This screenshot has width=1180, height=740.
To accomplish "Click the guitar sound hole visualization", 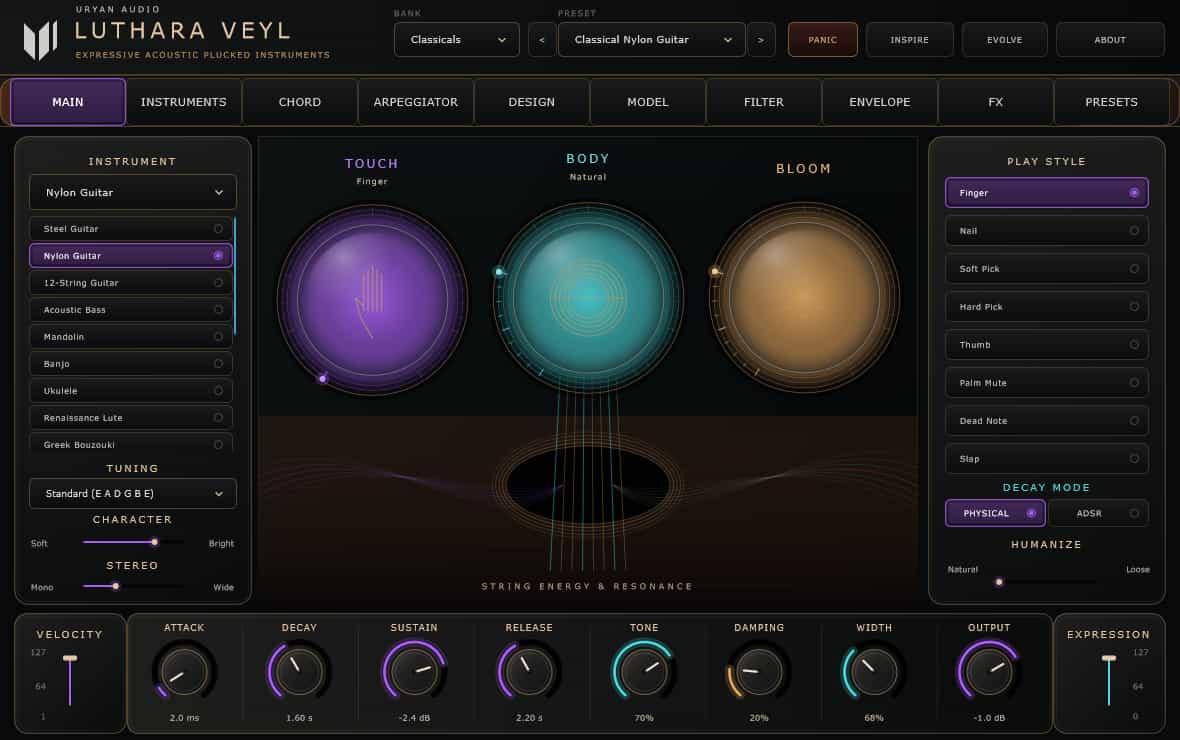I will pyautogui.click(x=588, y=485).
